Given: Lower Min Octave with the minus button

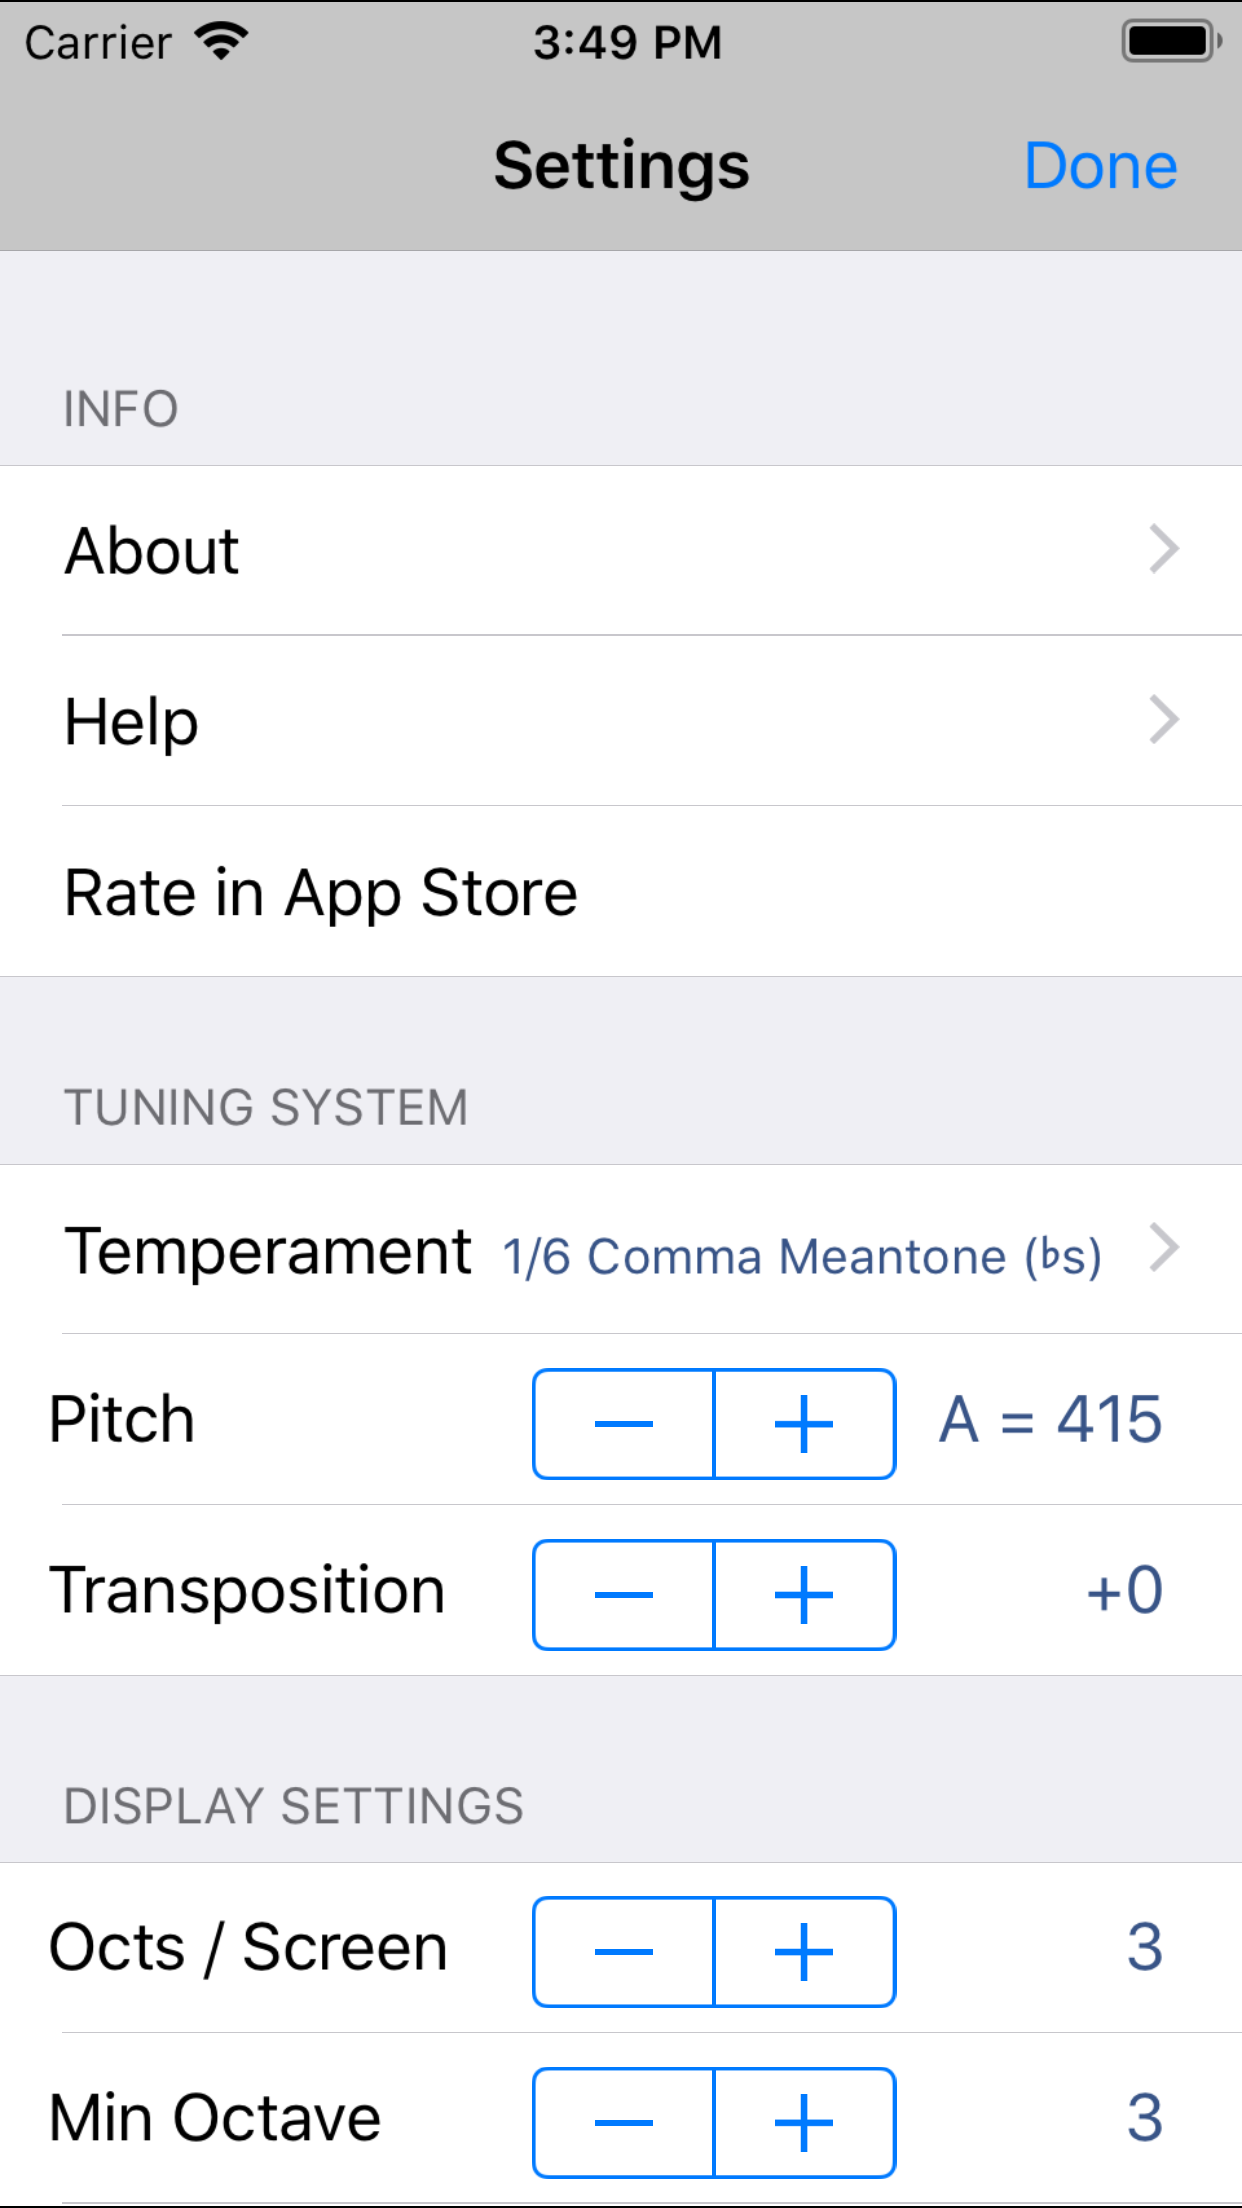Looking at the screenshot, I should [x=622, y=2121].
